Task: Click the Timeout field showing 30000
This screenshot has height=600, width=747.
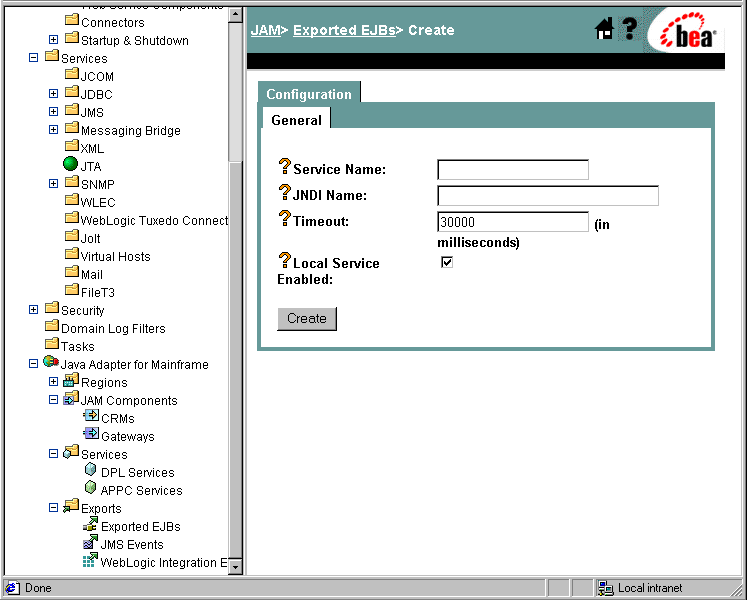Action: pos(513,222)
